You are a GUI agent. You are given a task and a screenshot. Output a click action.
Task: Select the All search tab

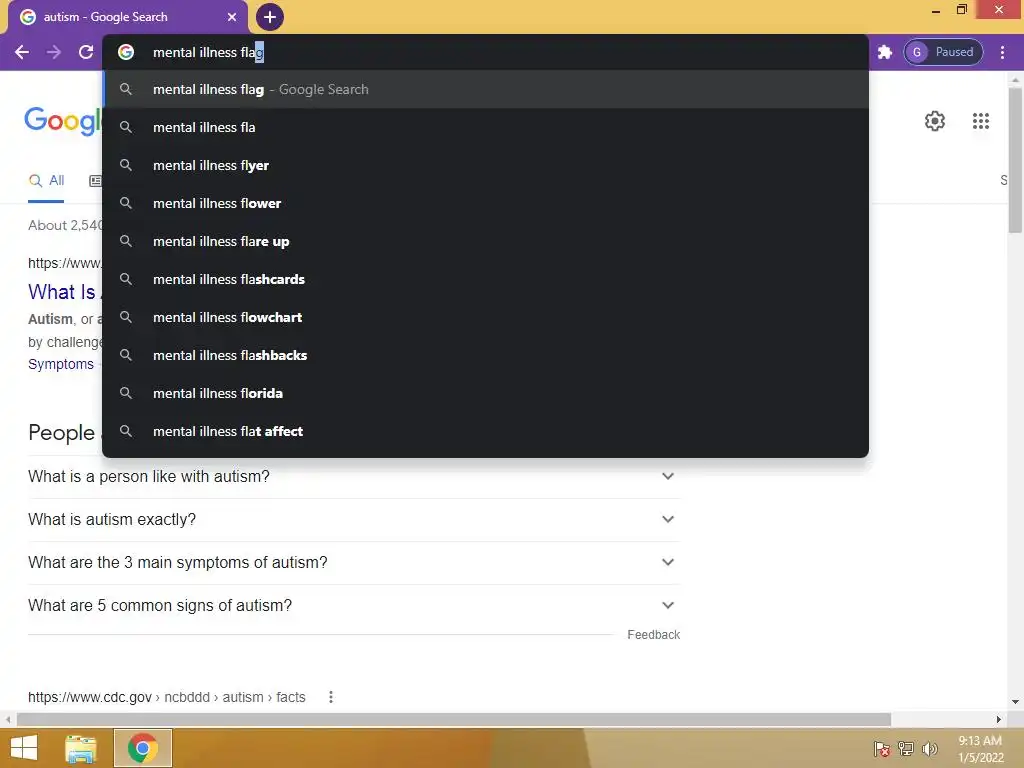46,181
